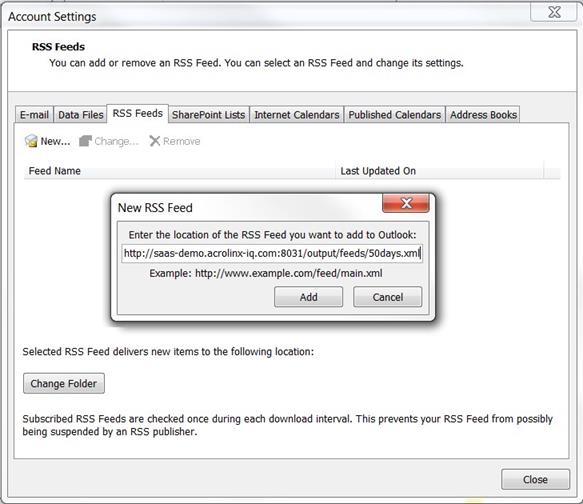Click the Change Folder button
Image resolution: width=583 pixels, height=504 pixels.
pos(64,383)
